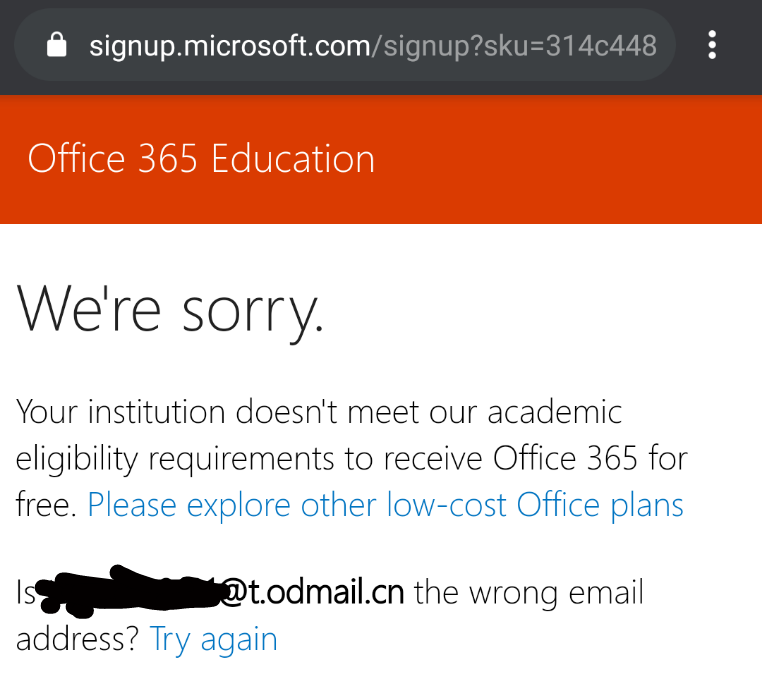Click the word "Is" before the email
This screenshot has width=762, height=695.
click(26, 593)
